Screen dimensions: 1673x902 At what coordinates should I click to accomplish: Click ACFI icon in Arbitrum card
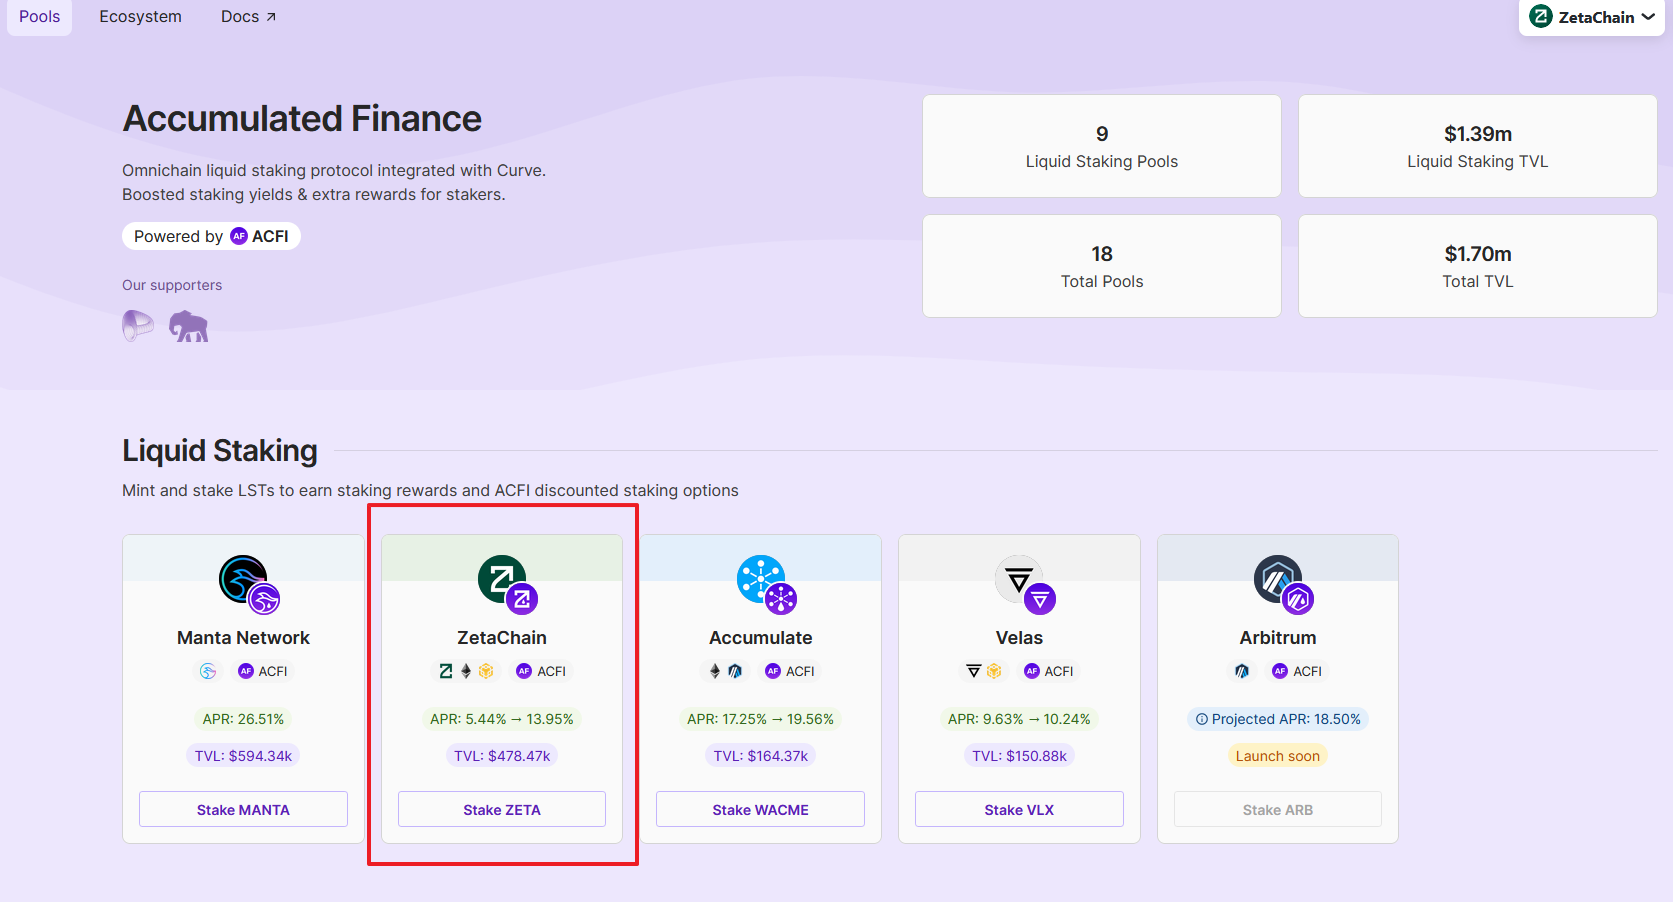click(1280, 671)
